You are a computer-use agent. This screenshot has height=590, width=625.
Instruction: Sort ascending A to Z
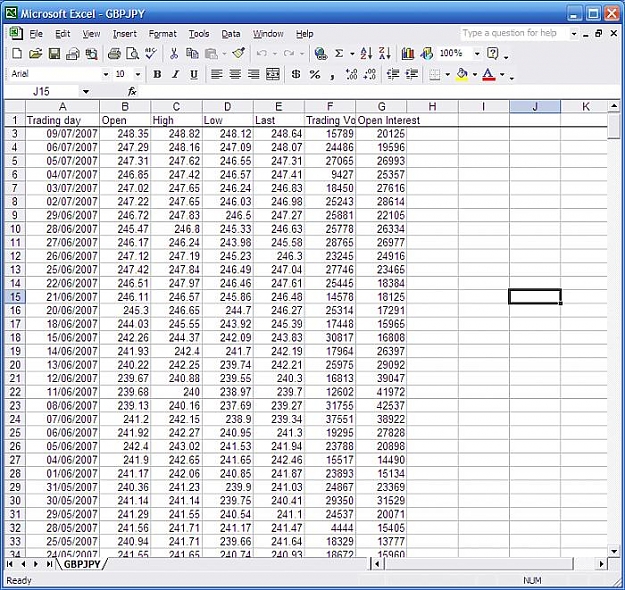click(366, 53)
